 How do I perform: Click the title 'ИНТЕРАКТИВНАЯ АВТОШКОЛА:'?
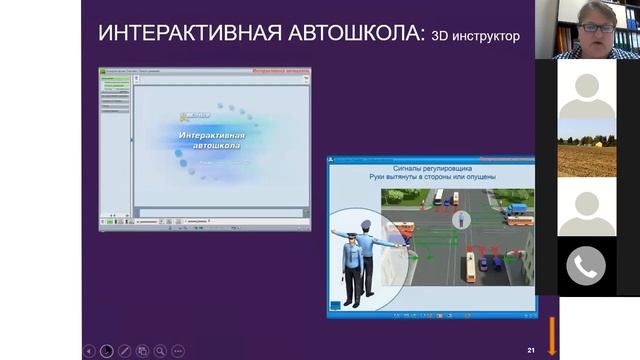(x=262, y=33)
